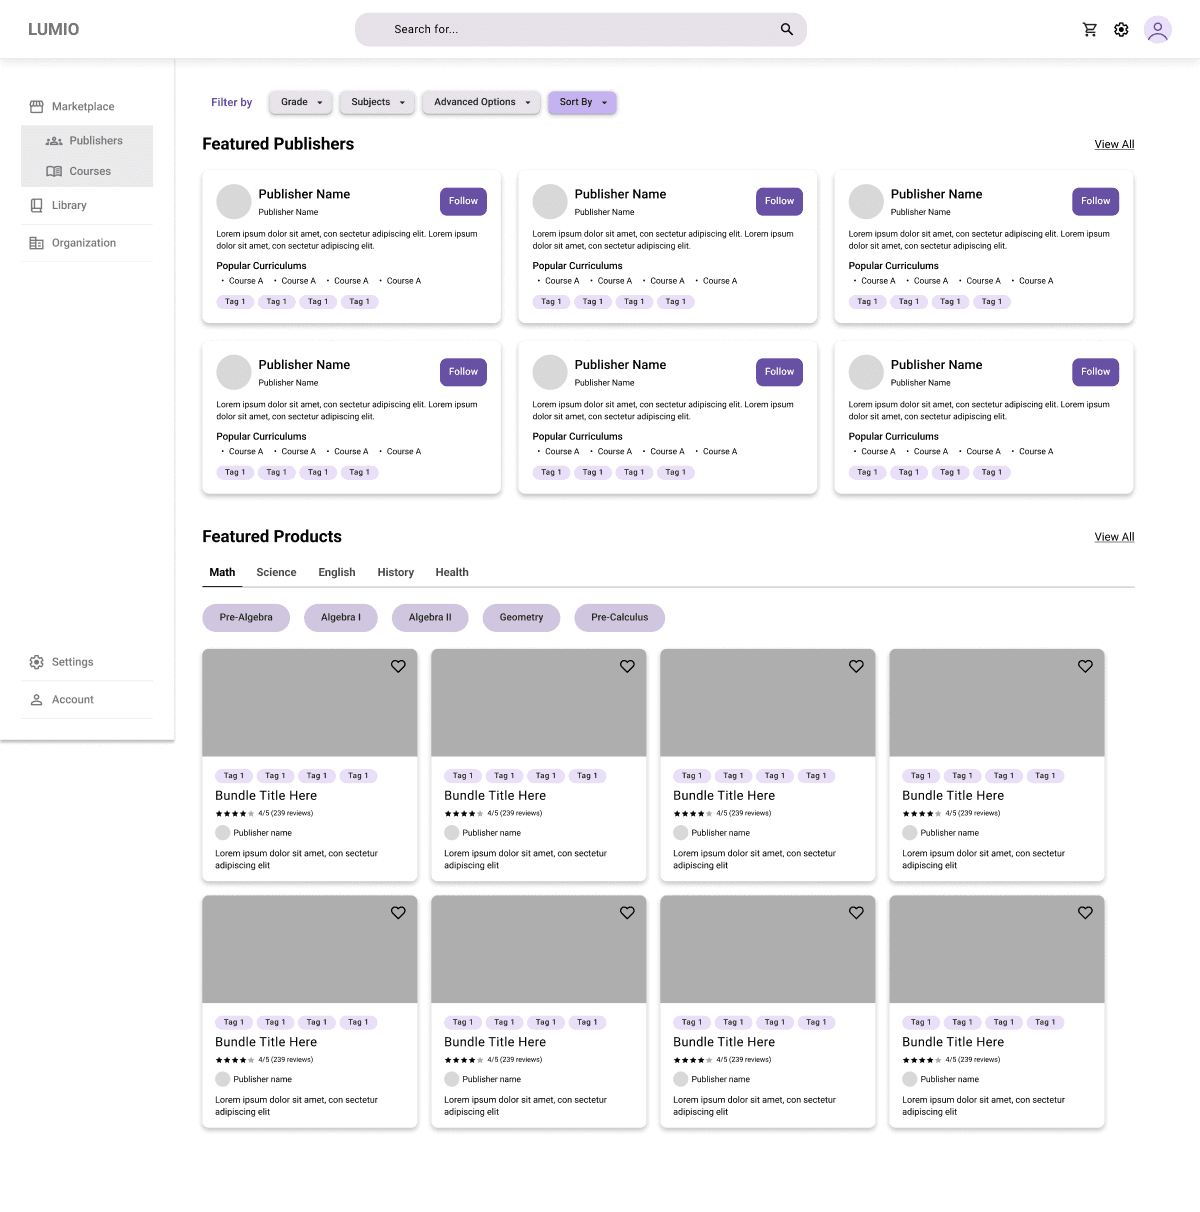Image resolution: width=1200 pixels, height=1212 pixels.
Task: Open the shopping cart icon
Action: [x=1090, y=30]
